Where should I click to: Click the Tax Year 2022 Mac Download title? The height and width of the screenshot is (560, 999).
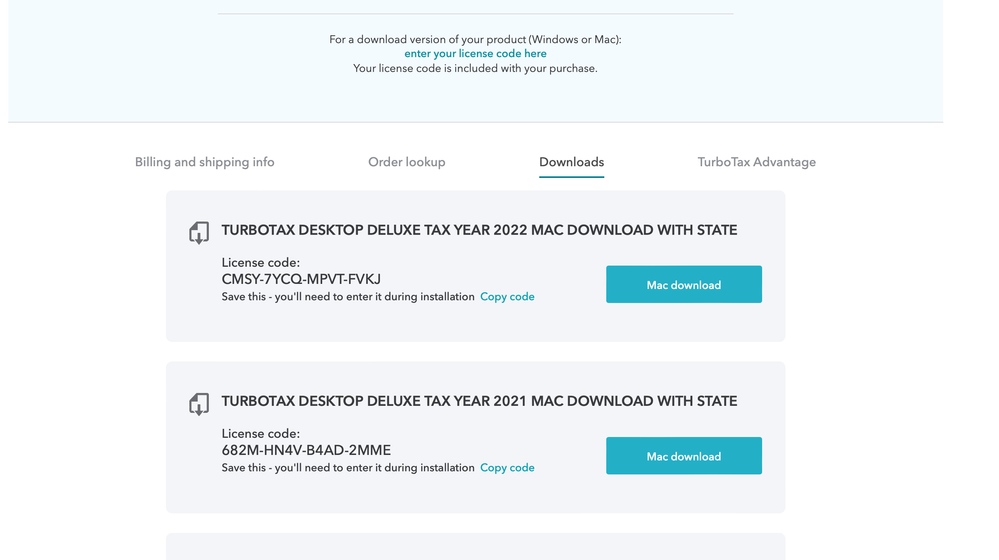coord(479,230)
